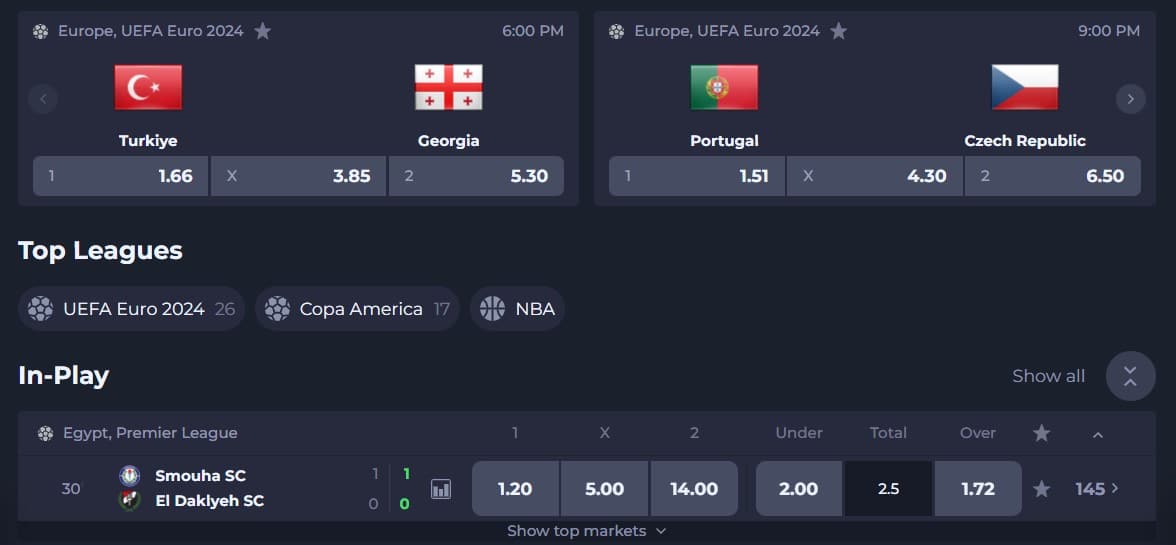Click the El Daklyeh SC team logo

(x=130, y=500)
